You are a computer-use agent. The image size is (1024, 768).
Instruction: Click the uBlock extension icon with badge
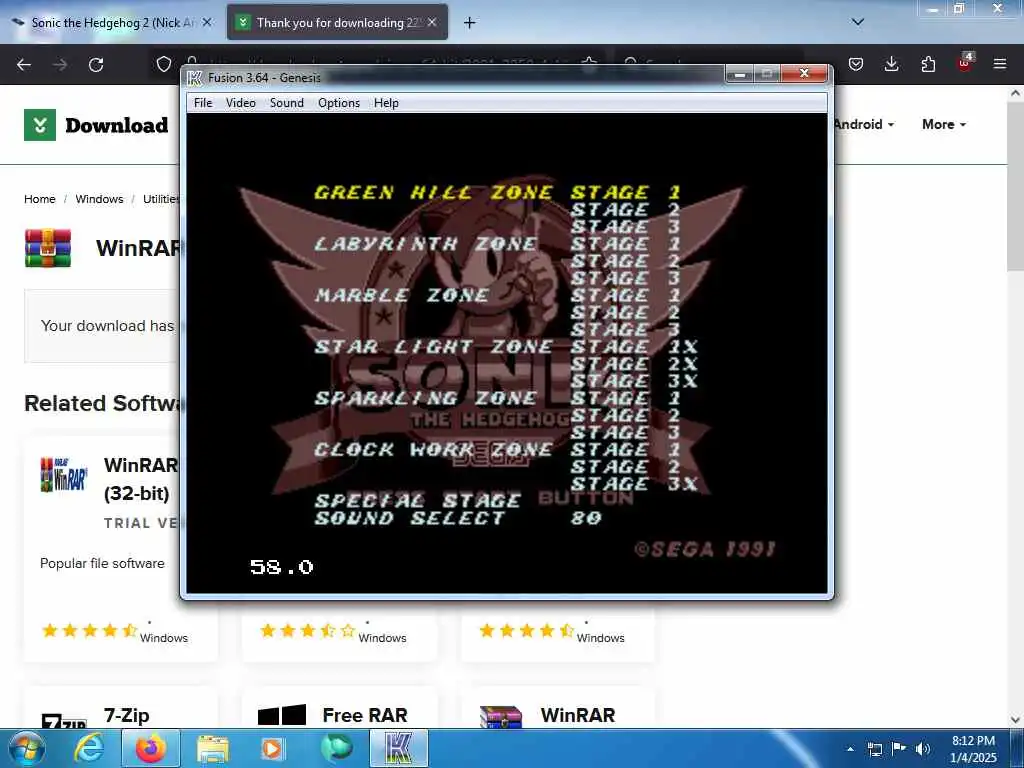pyautogui.click(x=965, y=63)
